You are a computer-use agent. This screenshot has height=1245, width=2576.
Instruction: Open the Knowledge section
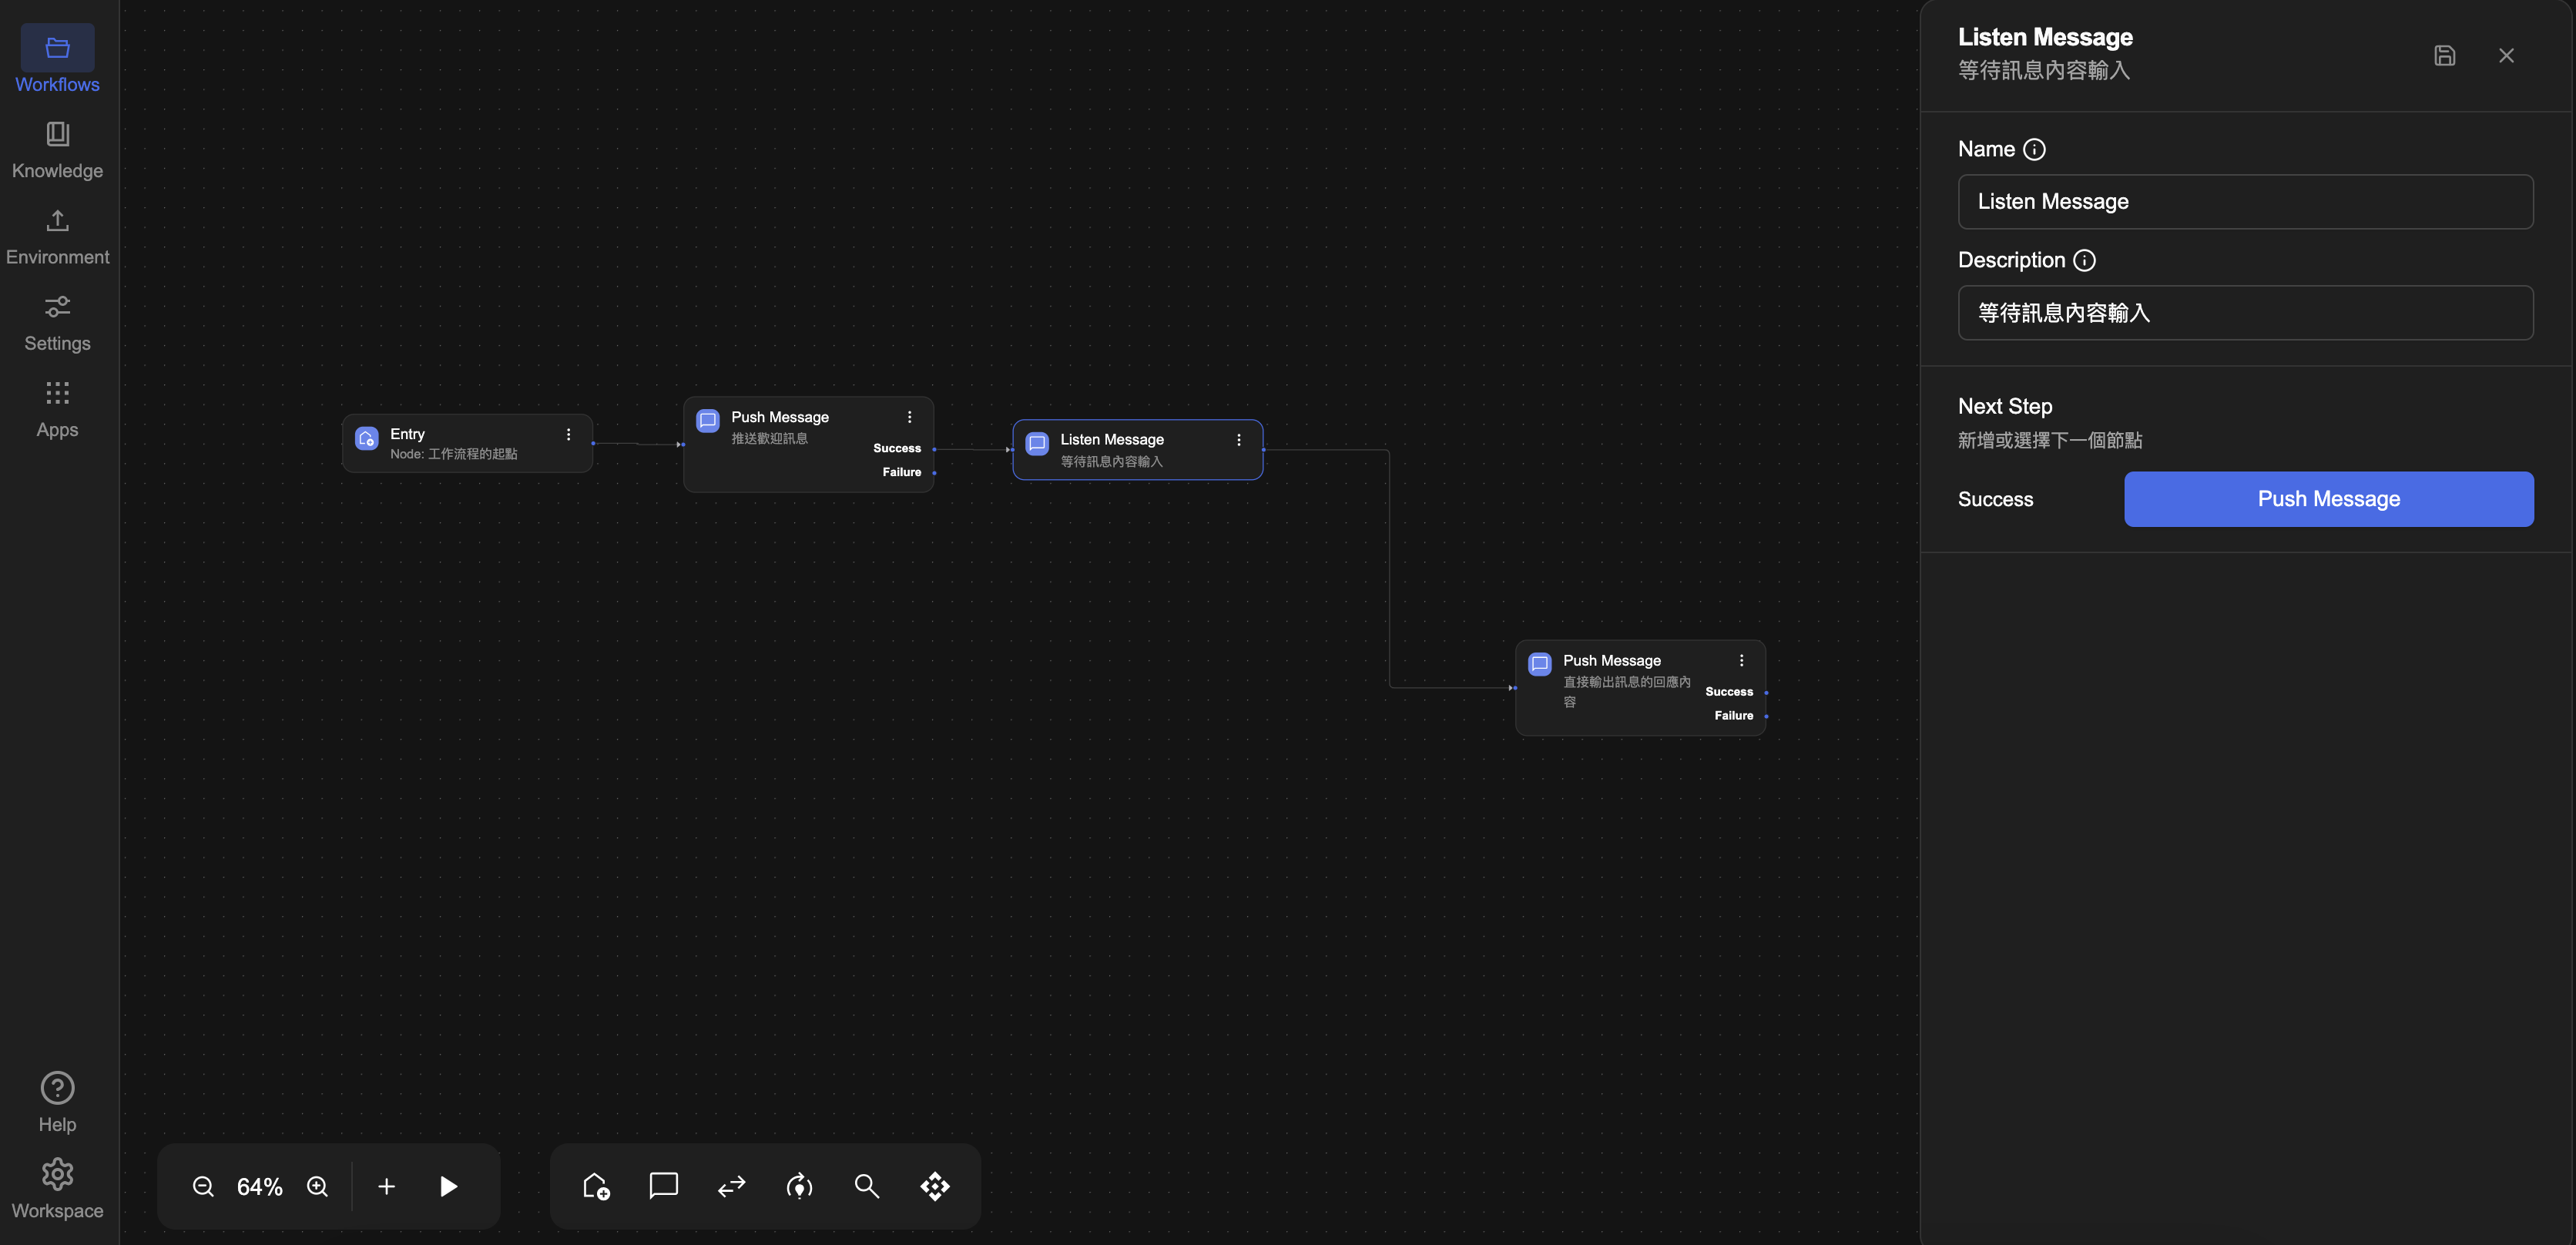tap(57, 149)
